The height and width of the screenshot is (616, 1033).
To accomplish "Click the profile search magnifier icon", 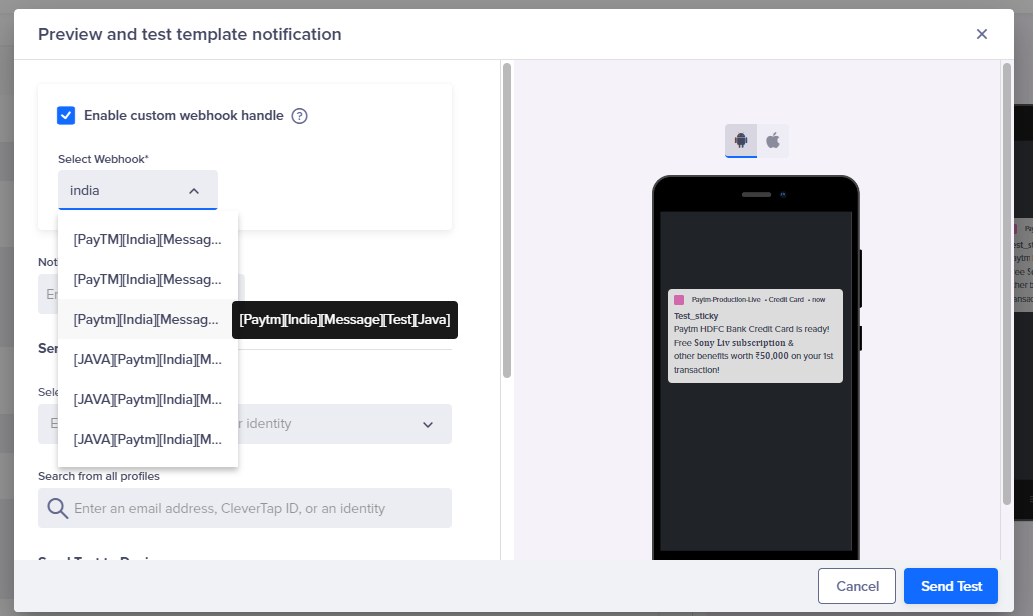I will [57, 508].
